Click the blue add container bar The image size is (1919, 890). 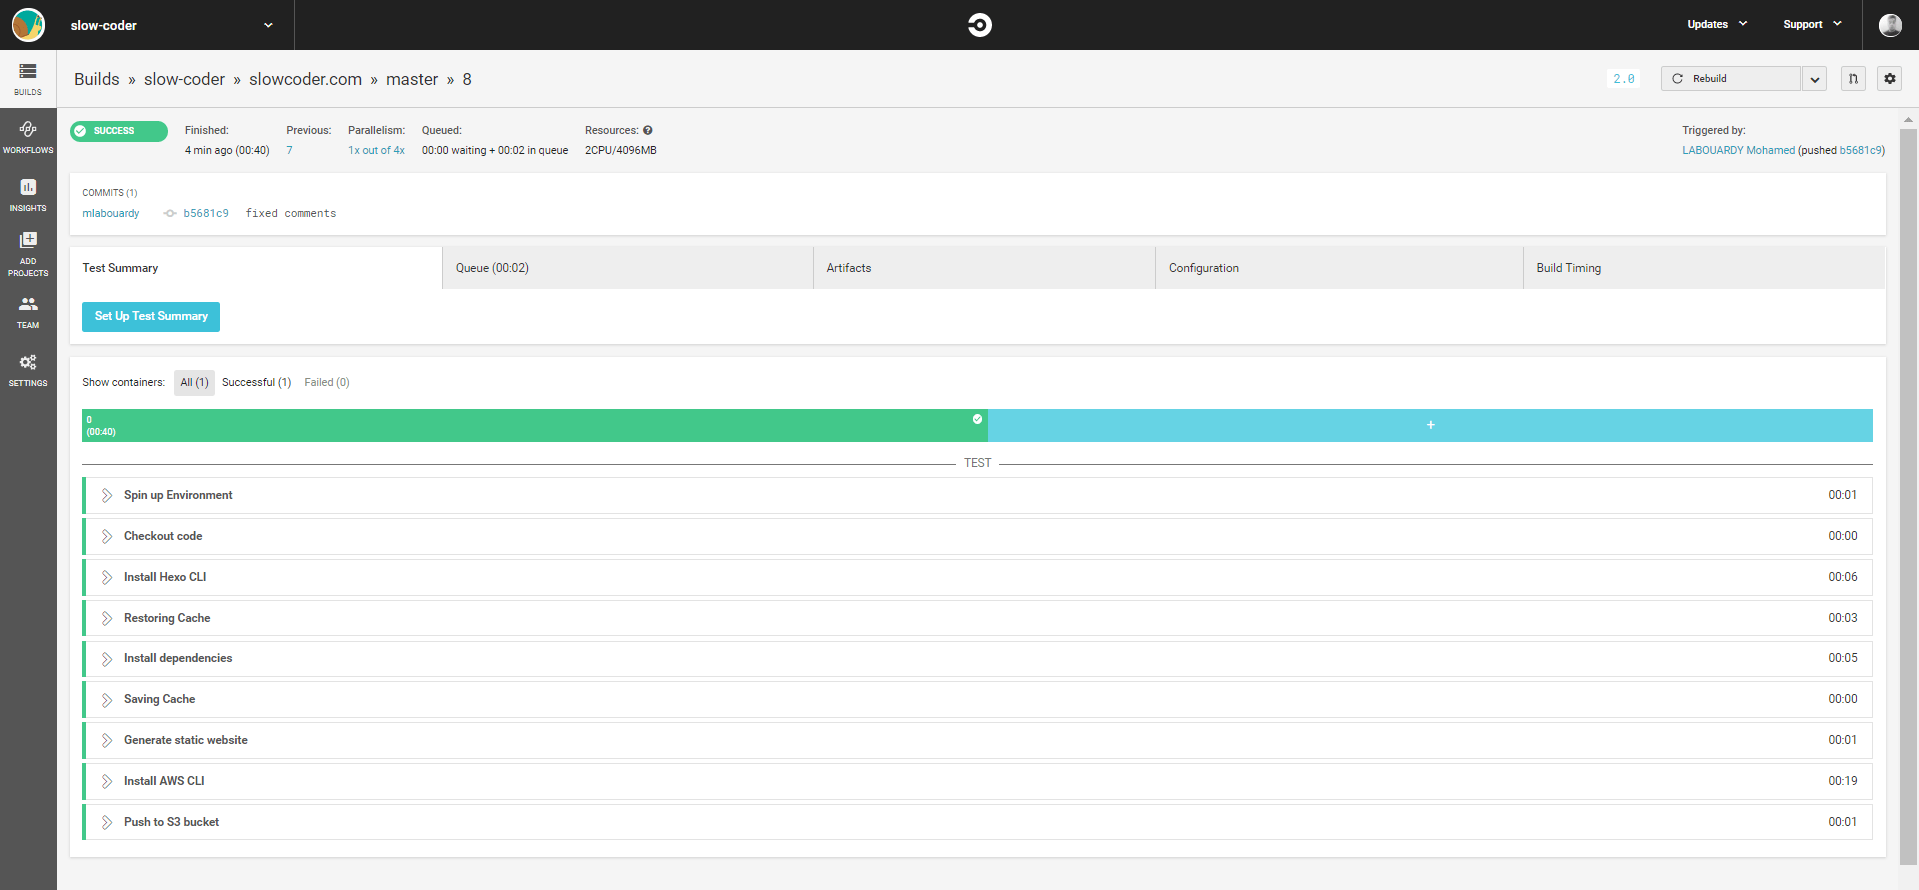pyautogui.click(x=1430, y=426)
